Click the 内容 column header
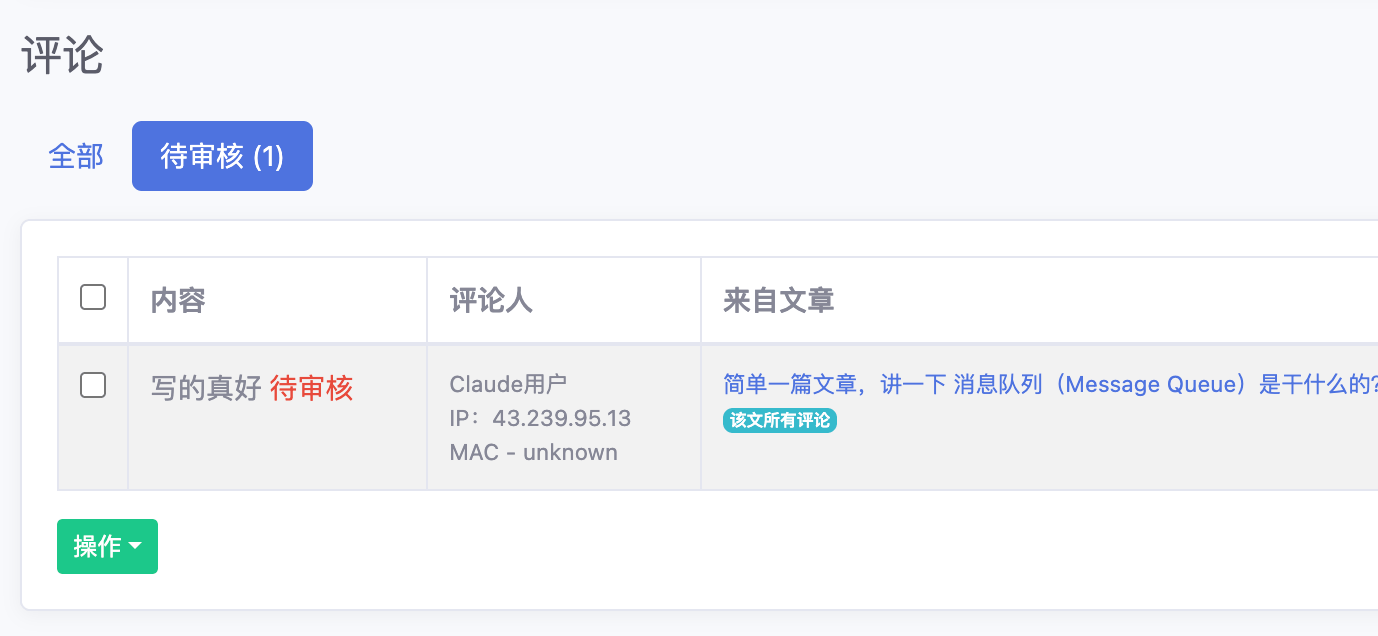The width and height of the screenshot is (1378, 636). 178,300
